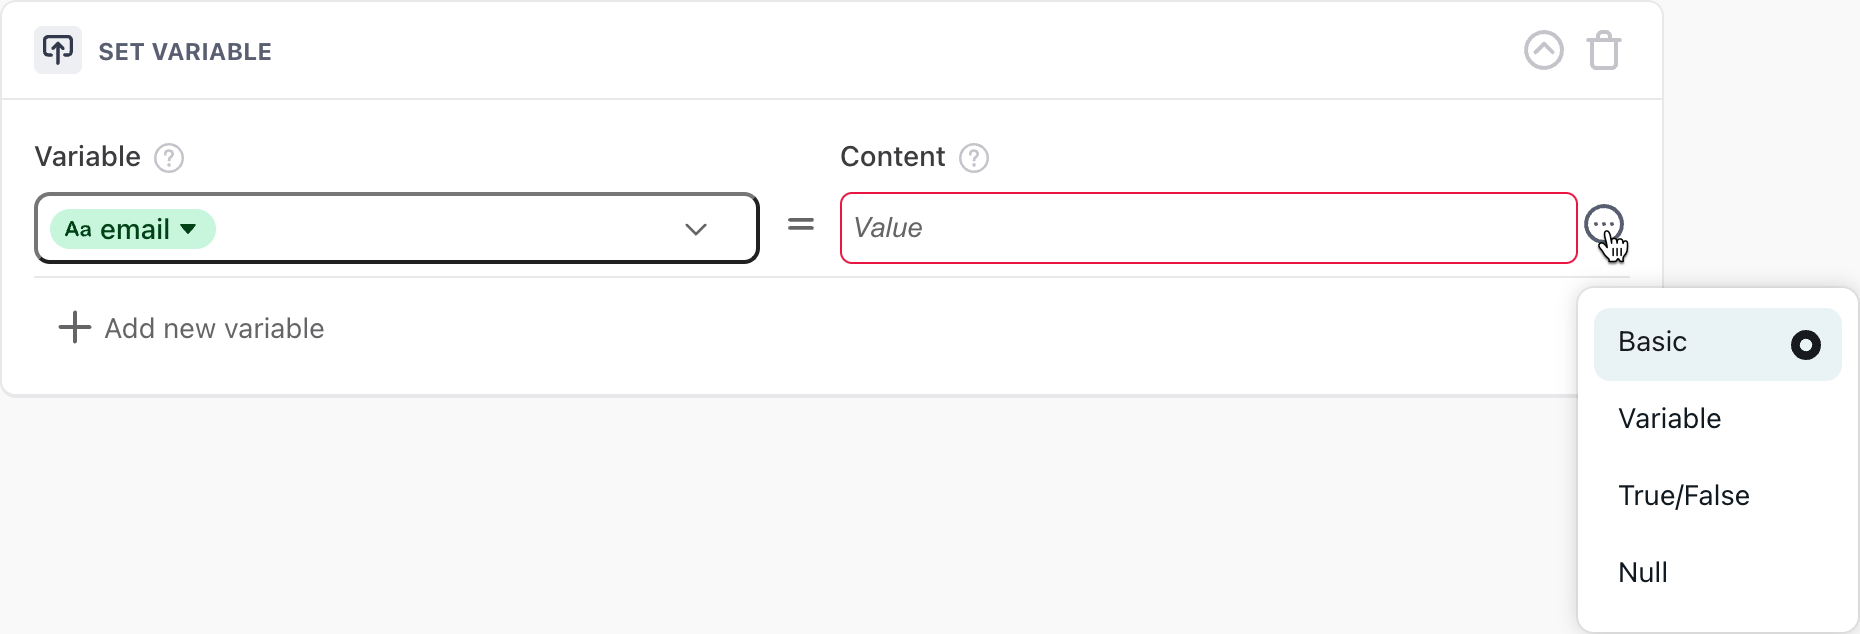Screen dimensions: 1860x634
Task: Choose Variable from the content type menu
Action: click(x=1669, y=419)
